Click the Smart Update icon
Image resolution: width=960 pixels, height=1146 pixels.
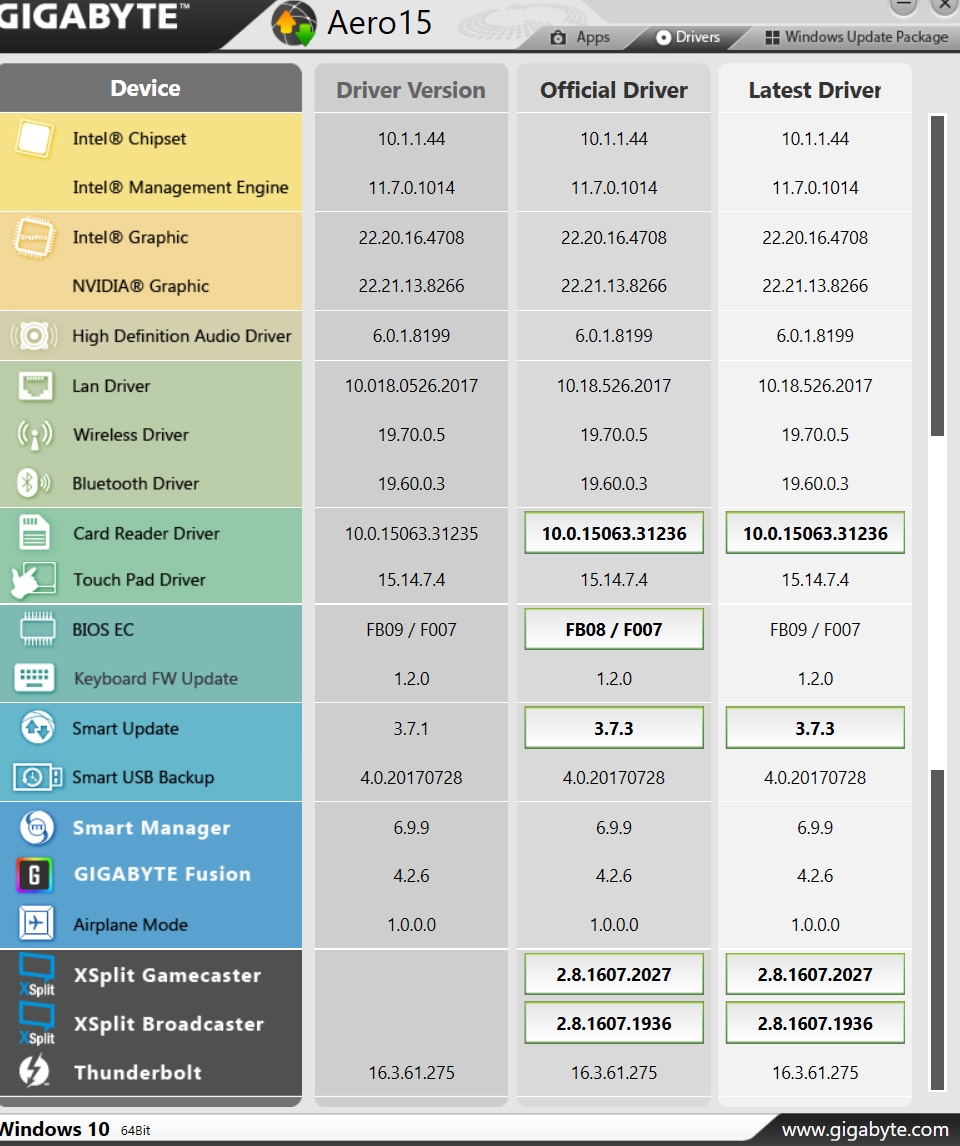[37, 728]
